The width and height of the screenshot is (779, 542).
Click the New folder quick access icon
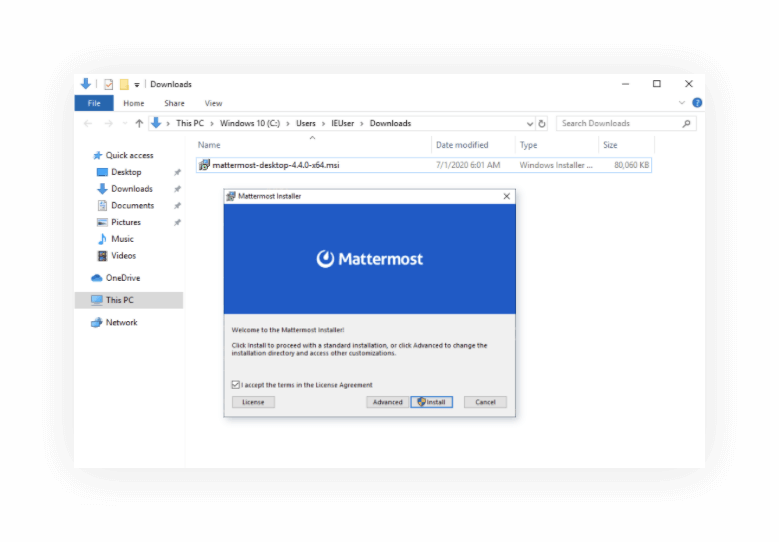click(124, 84)
